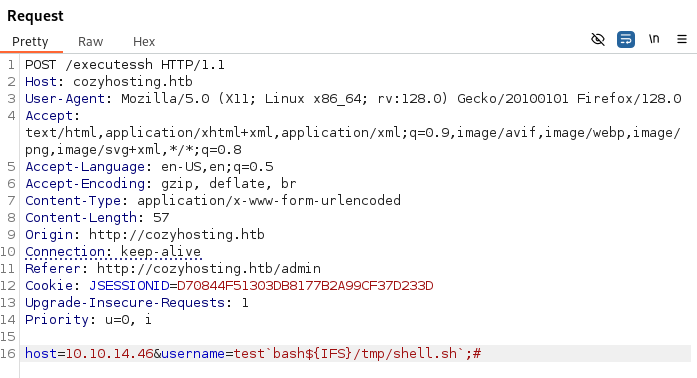This screenshot has width=697, height=378.
Task: Click the User-Agent header line
Action: tap(353, 99)
